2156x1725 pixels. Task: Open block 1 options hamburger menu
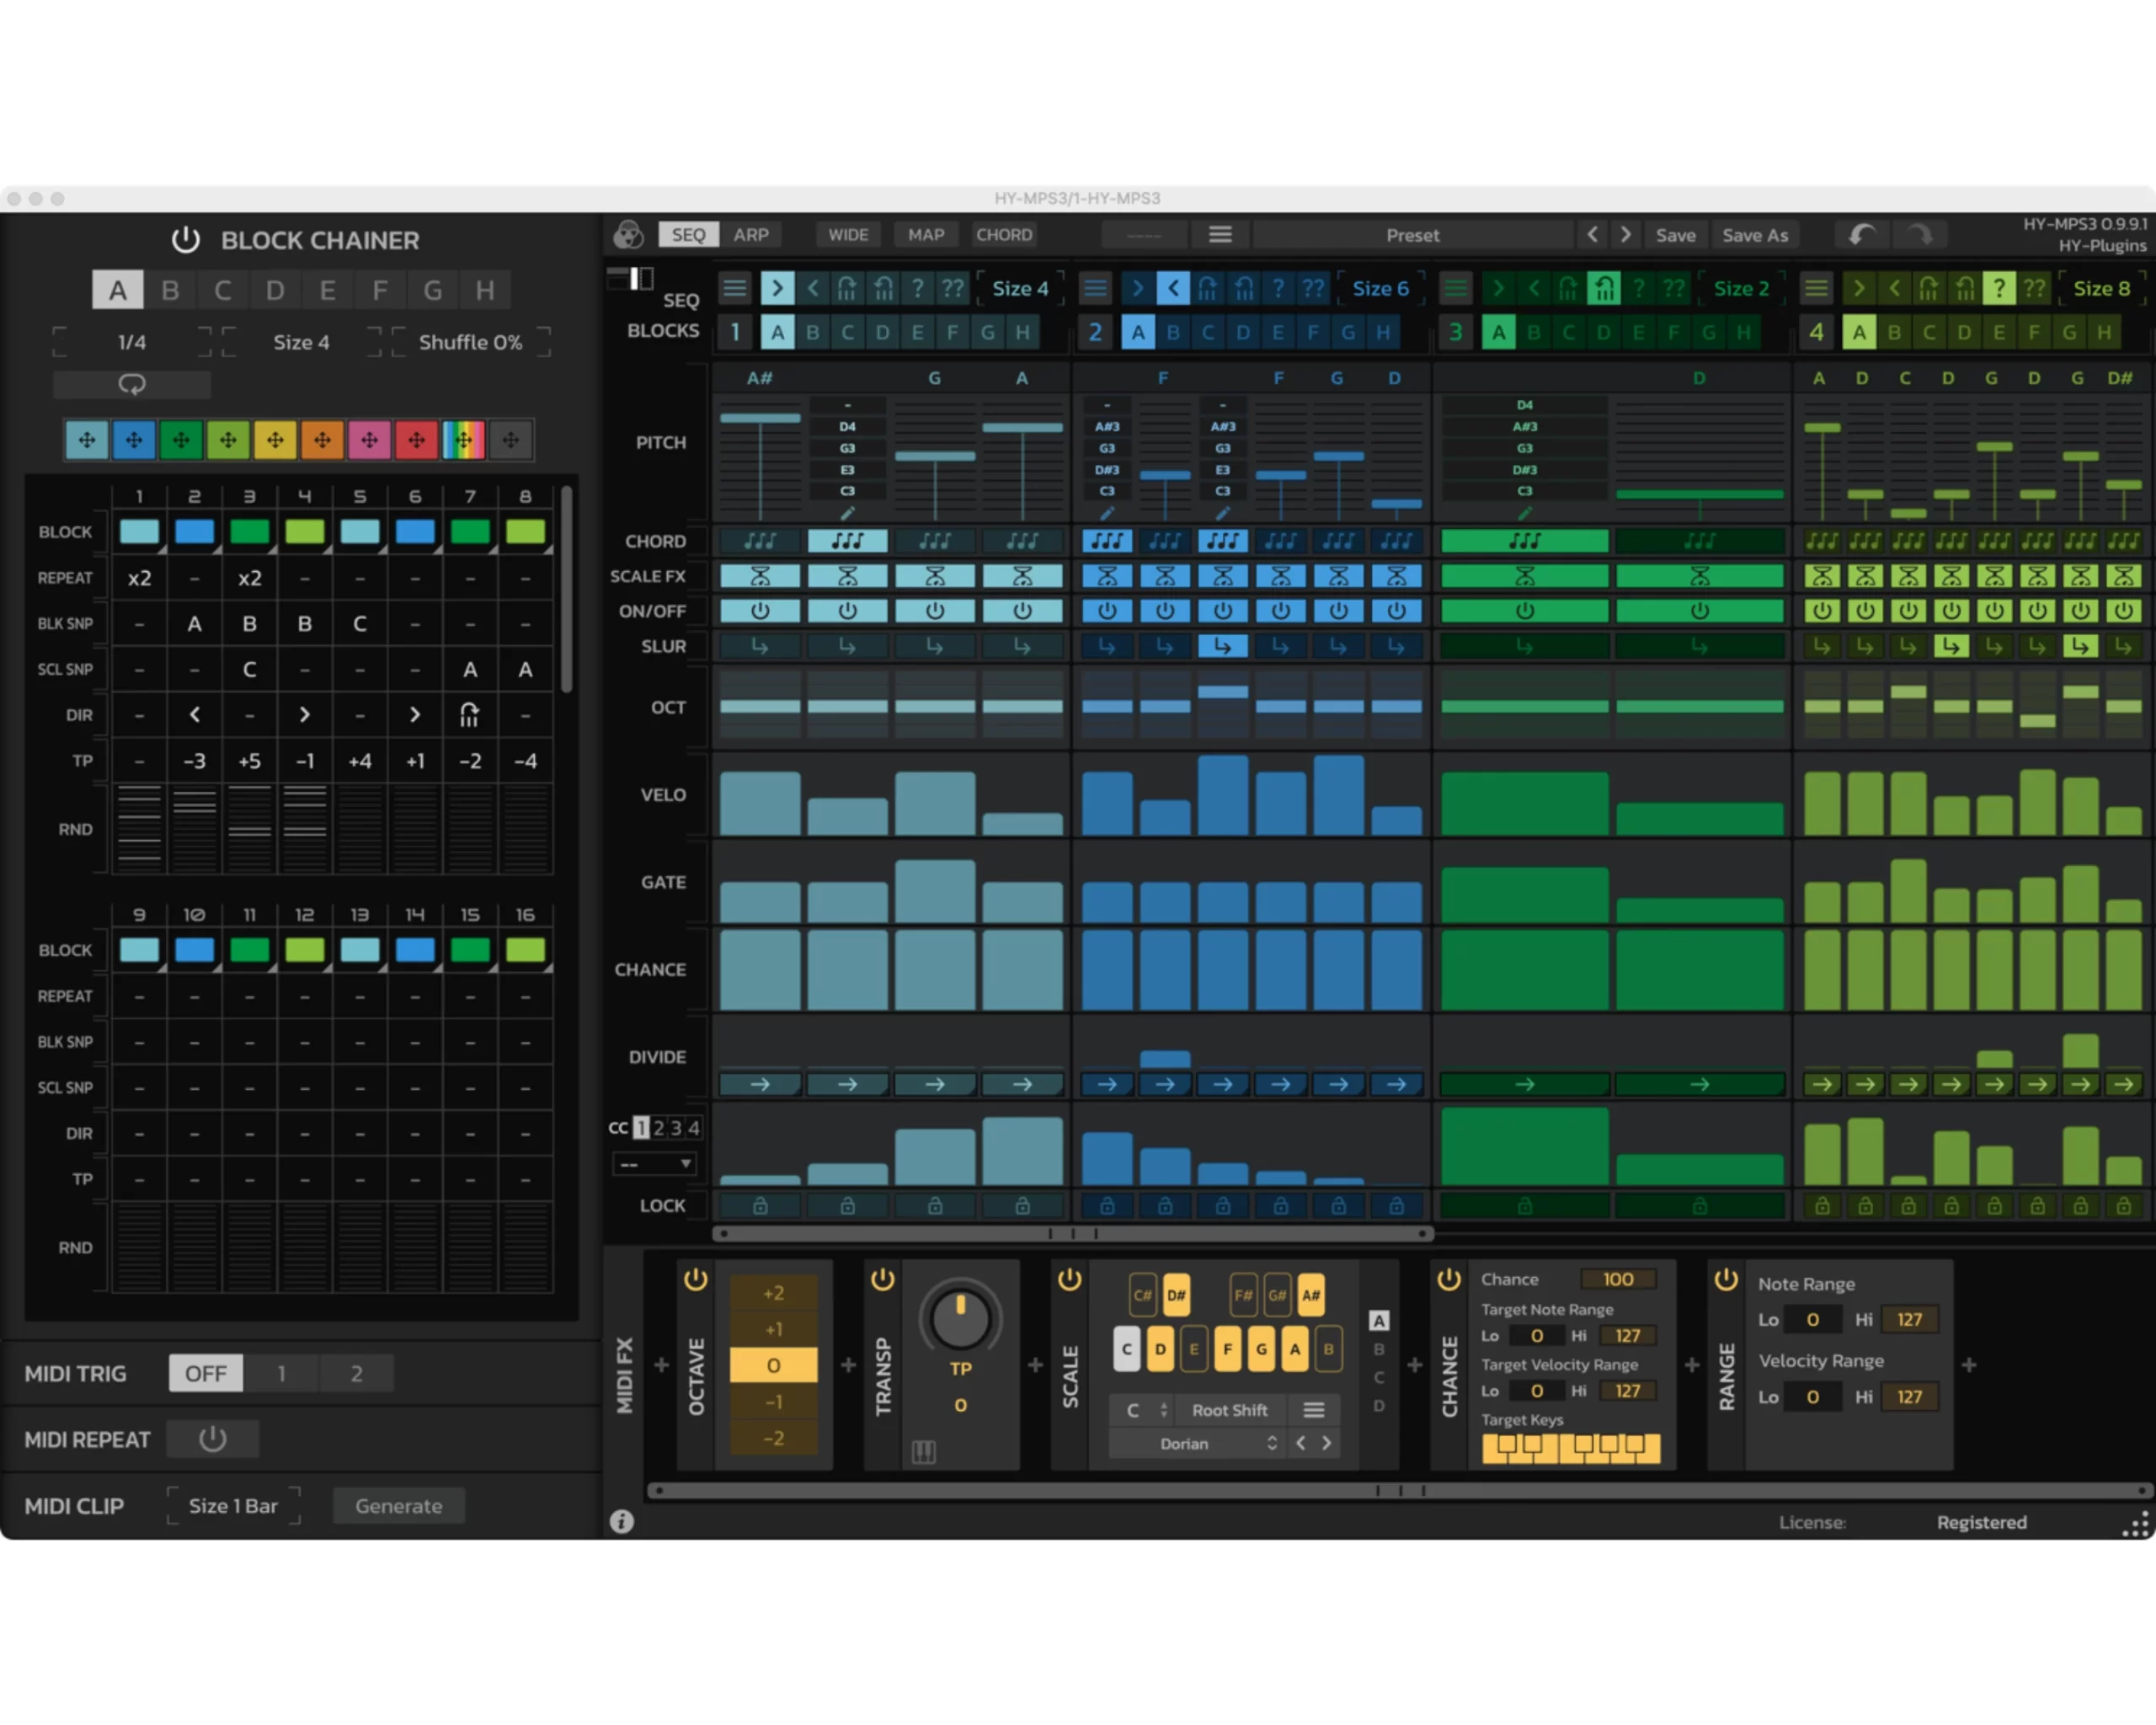[x=735, y=288]
